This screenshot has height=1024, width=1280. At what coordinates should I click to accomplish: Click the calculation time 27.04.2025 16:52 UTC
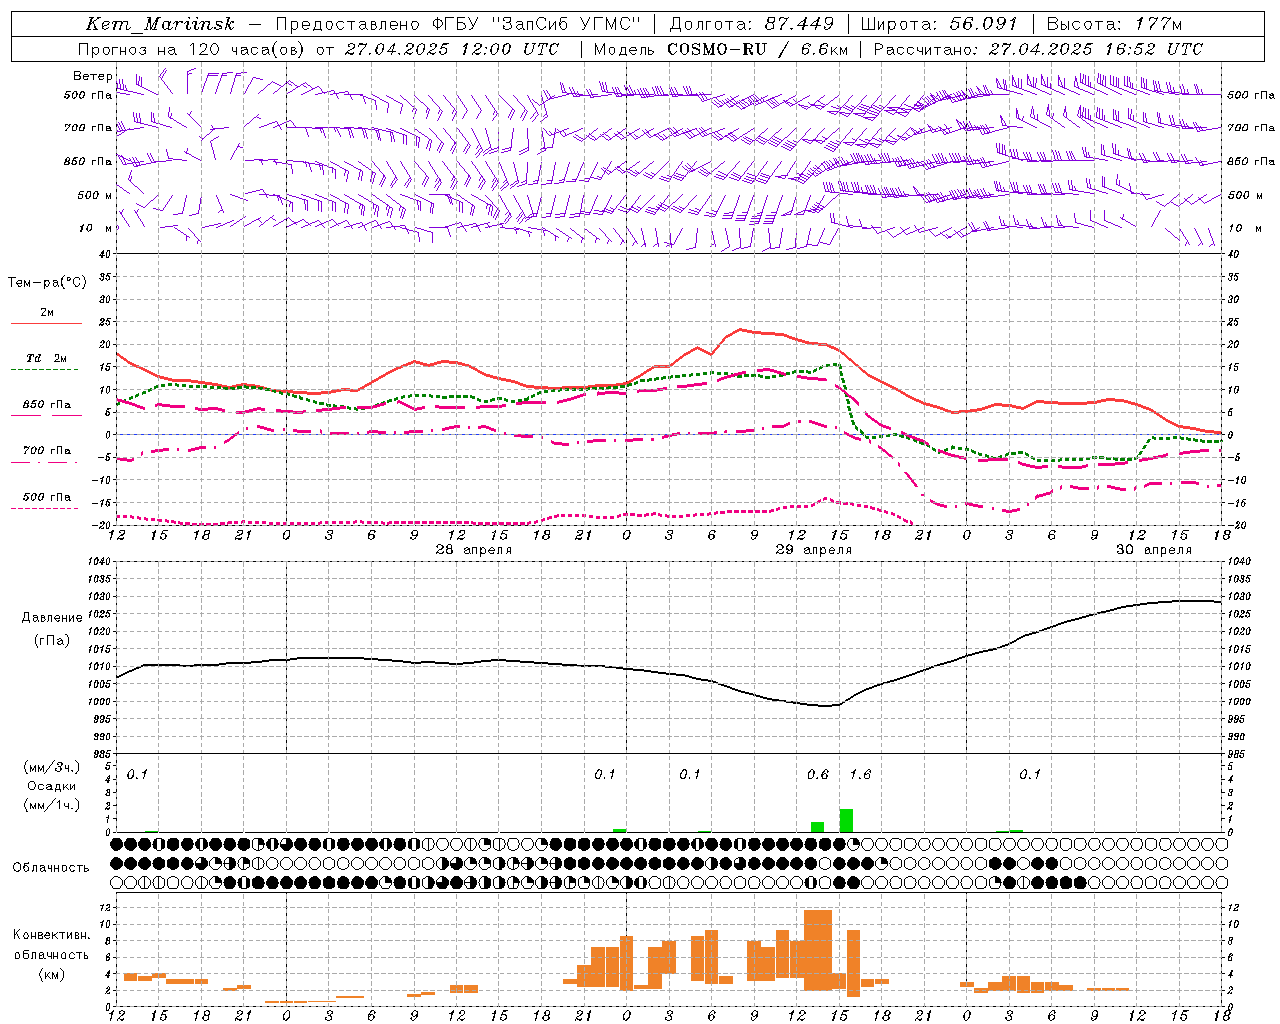pyautogui.click(x=1096, y=49)
